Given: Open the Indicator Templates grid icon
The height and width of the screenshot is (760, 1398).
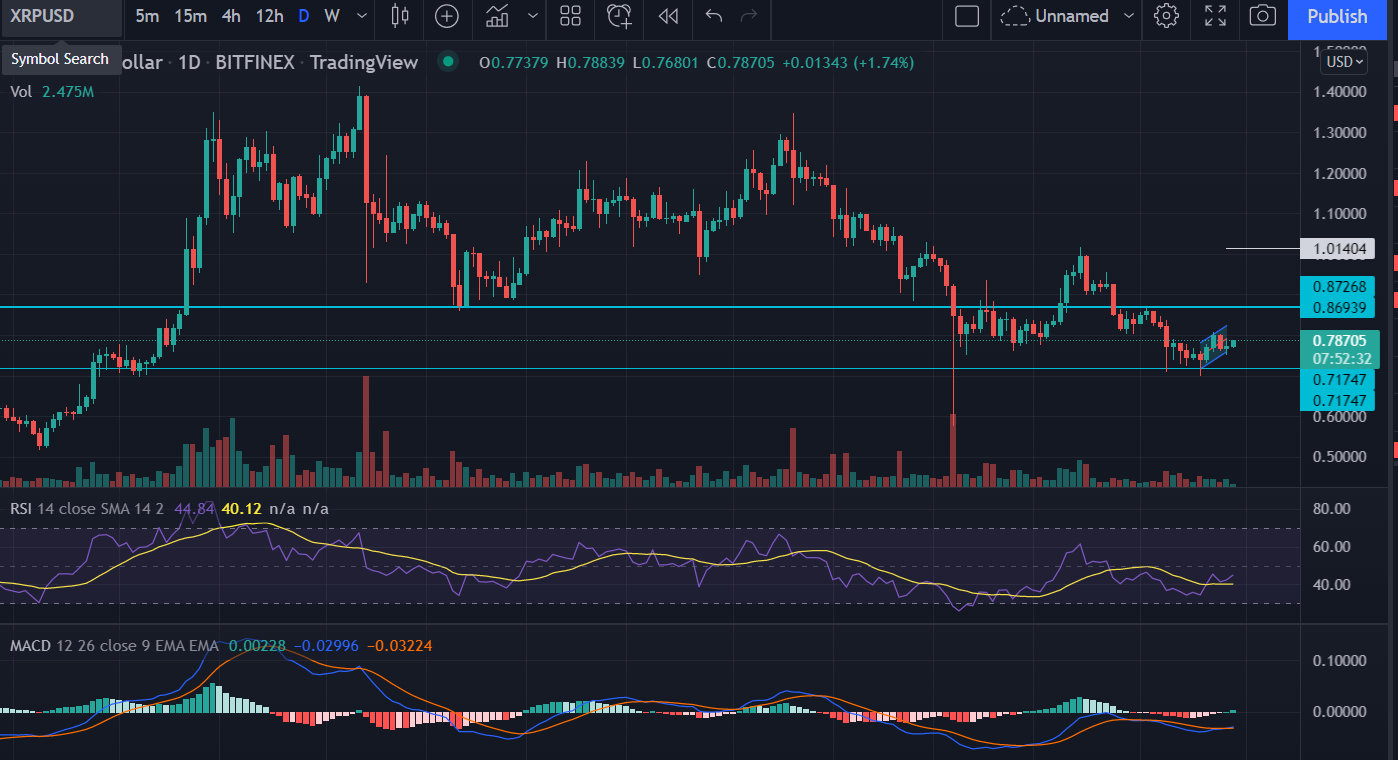Looking at the screenshot, I should (x=570, y=16).
